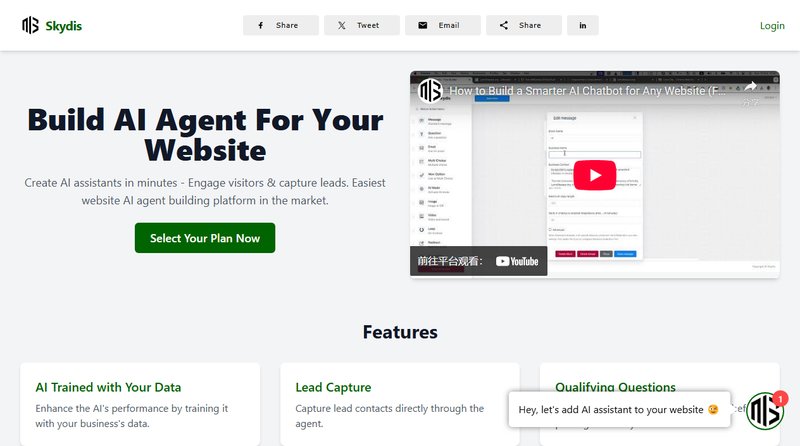Click the red notification badge on chat icon
This screenshot has height=446, width=800.
coord(780,398)
